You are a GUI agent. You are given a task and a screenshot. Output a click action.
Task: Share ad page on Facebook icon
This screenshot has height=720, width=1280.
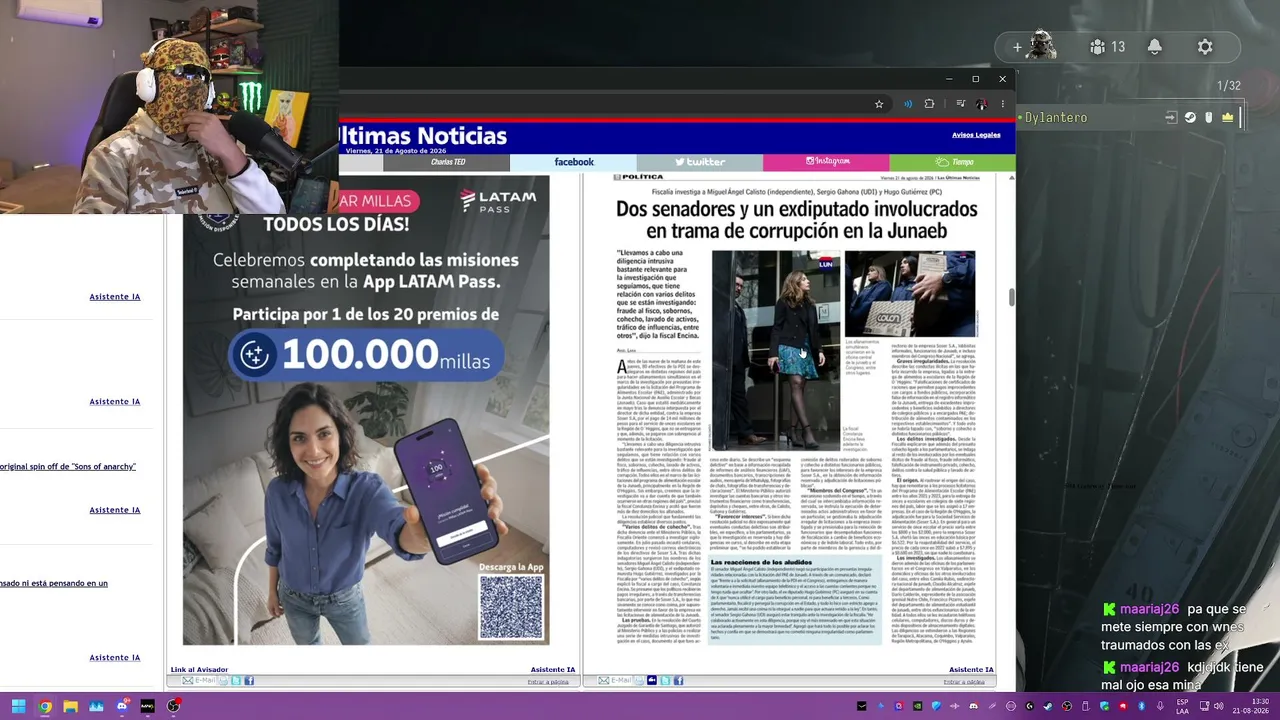pos(249,681)
